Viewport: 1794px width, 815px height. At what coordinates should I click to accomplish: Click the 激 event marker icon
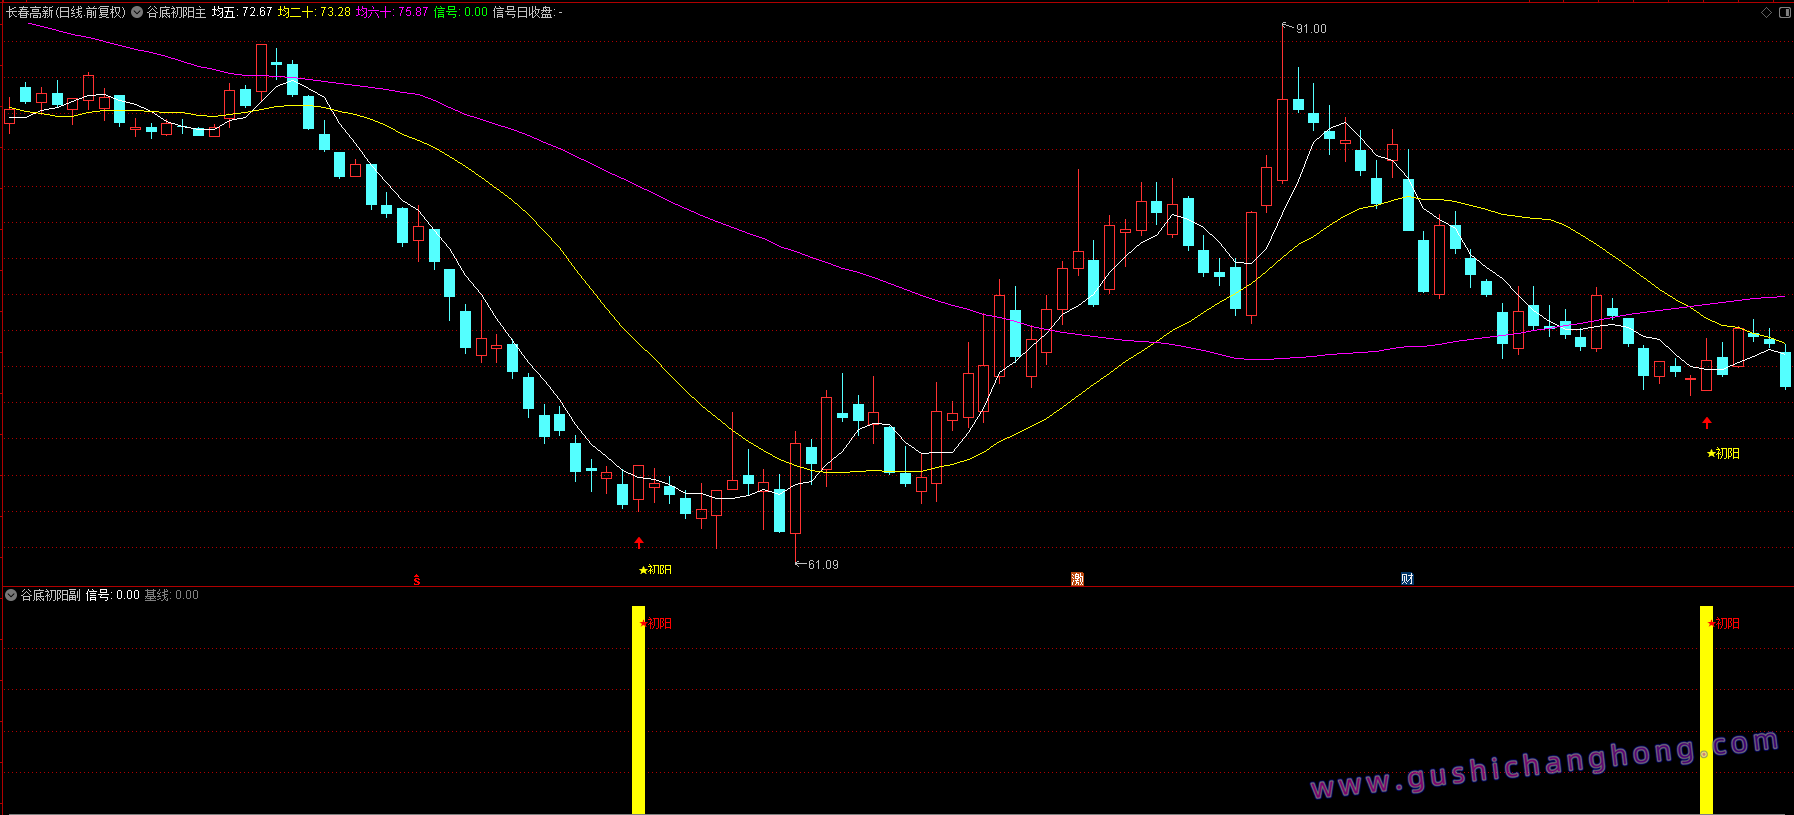pos(1077,579)
